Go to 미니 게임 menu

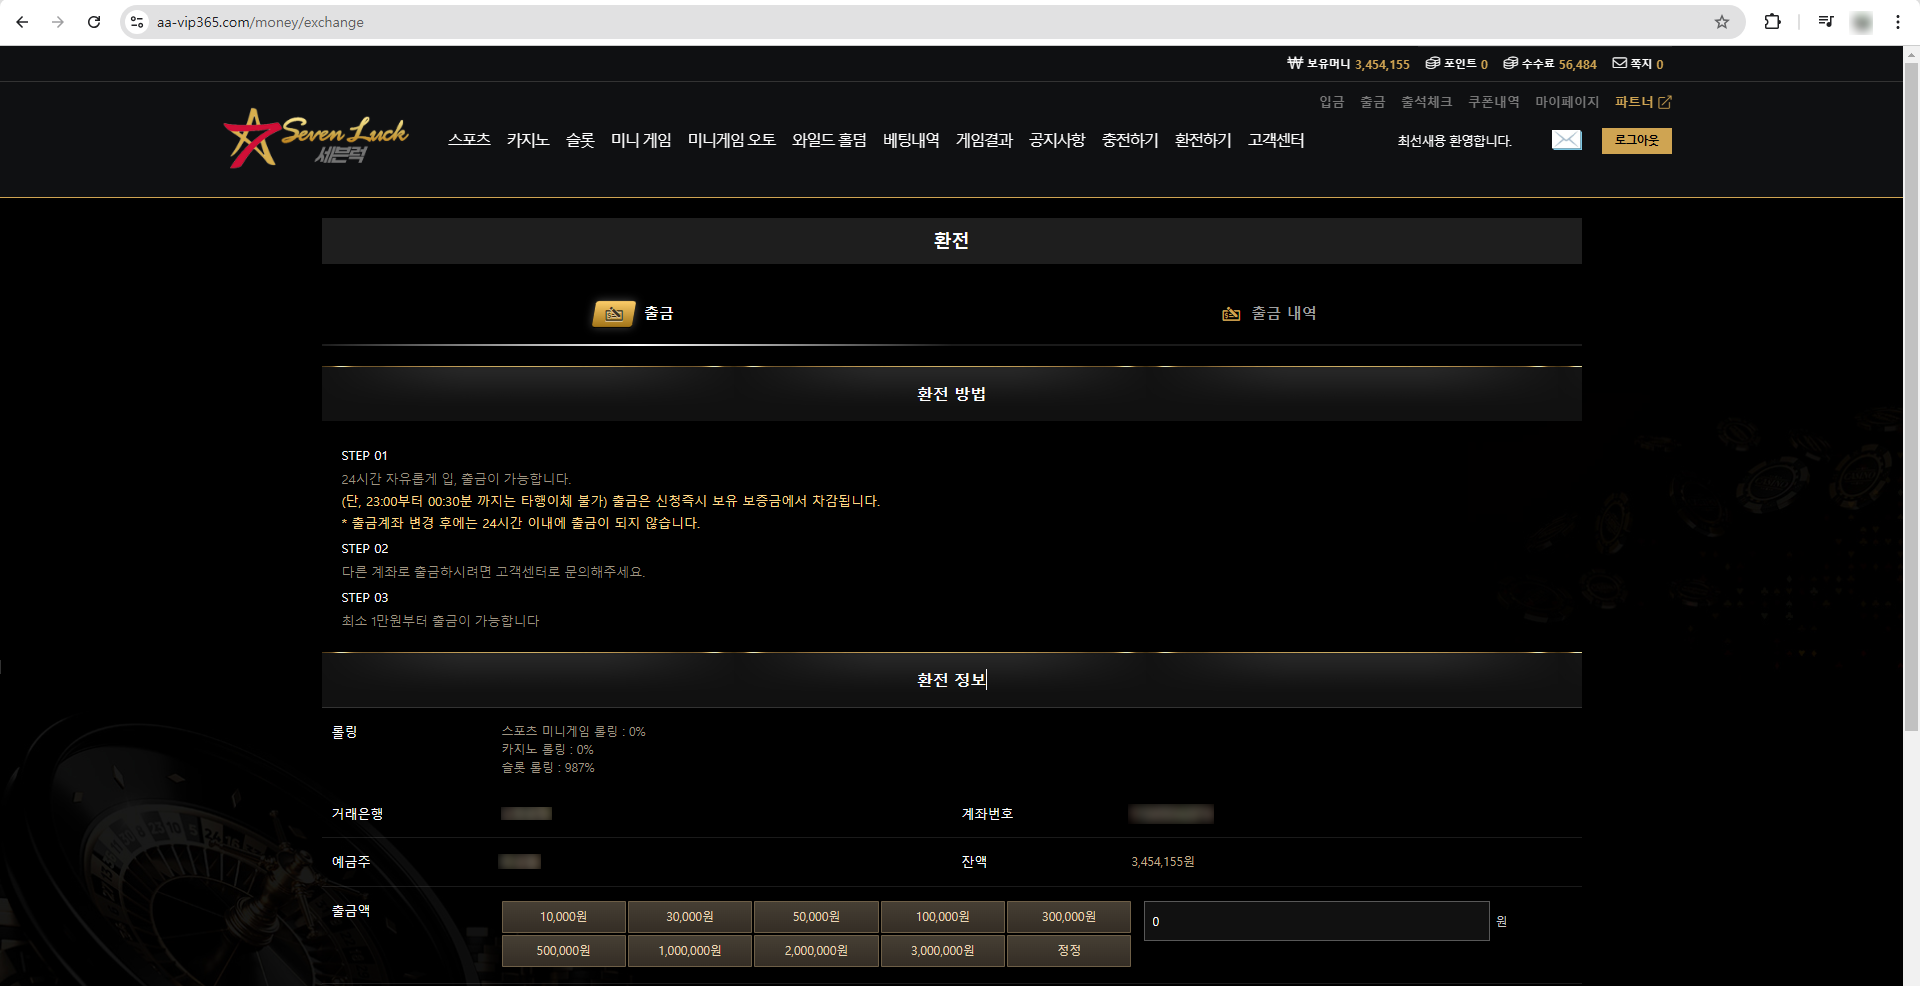(x=641, y=140)
